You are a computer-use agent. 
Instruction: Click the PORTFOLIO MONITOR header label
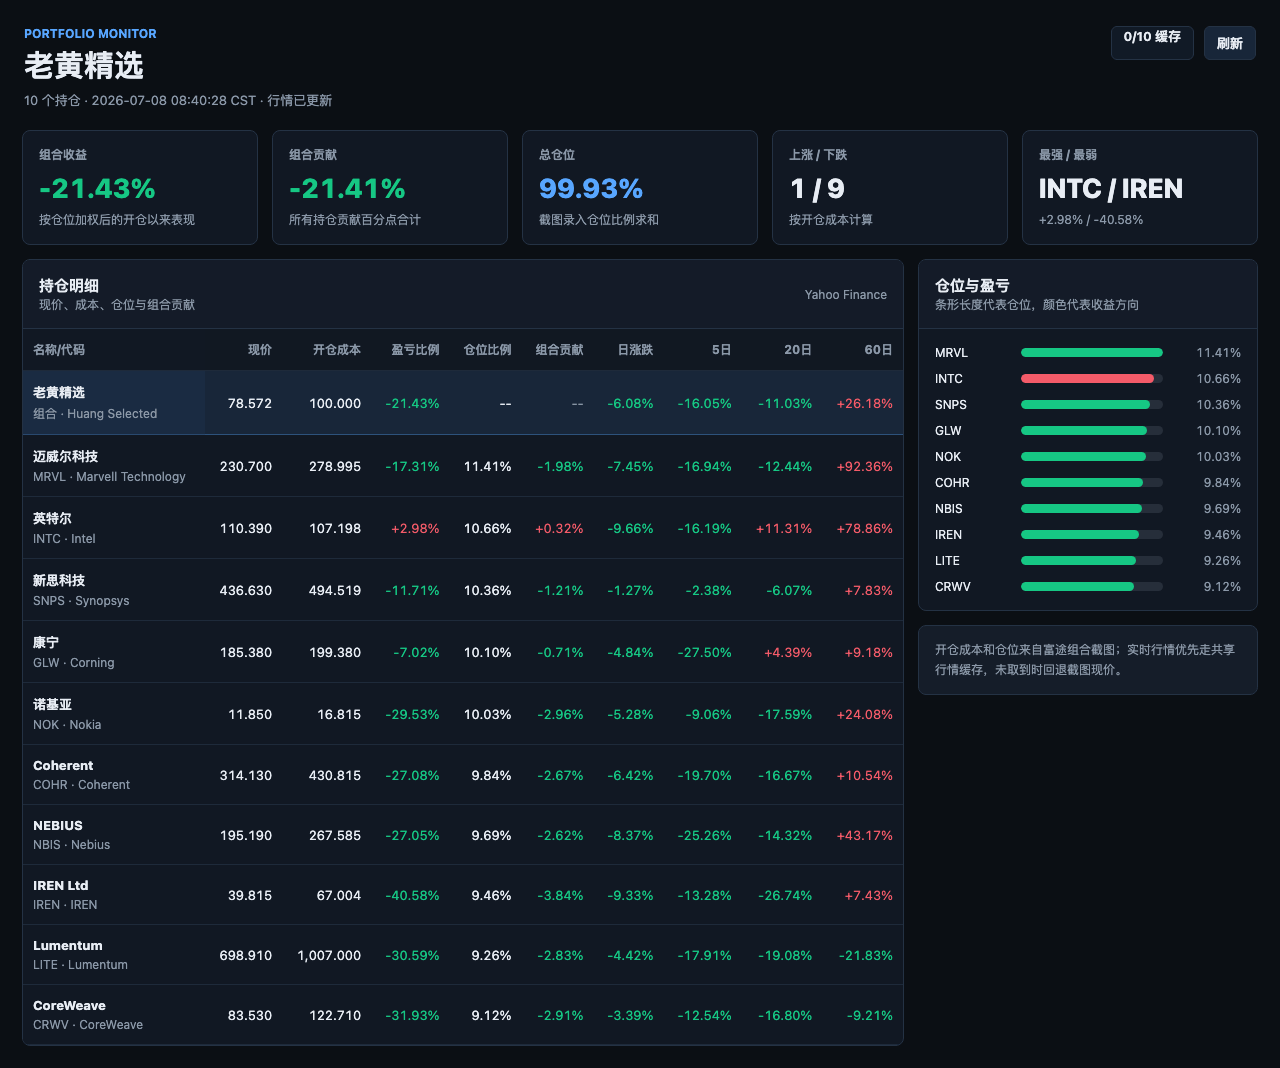click(x=90, y=33)
